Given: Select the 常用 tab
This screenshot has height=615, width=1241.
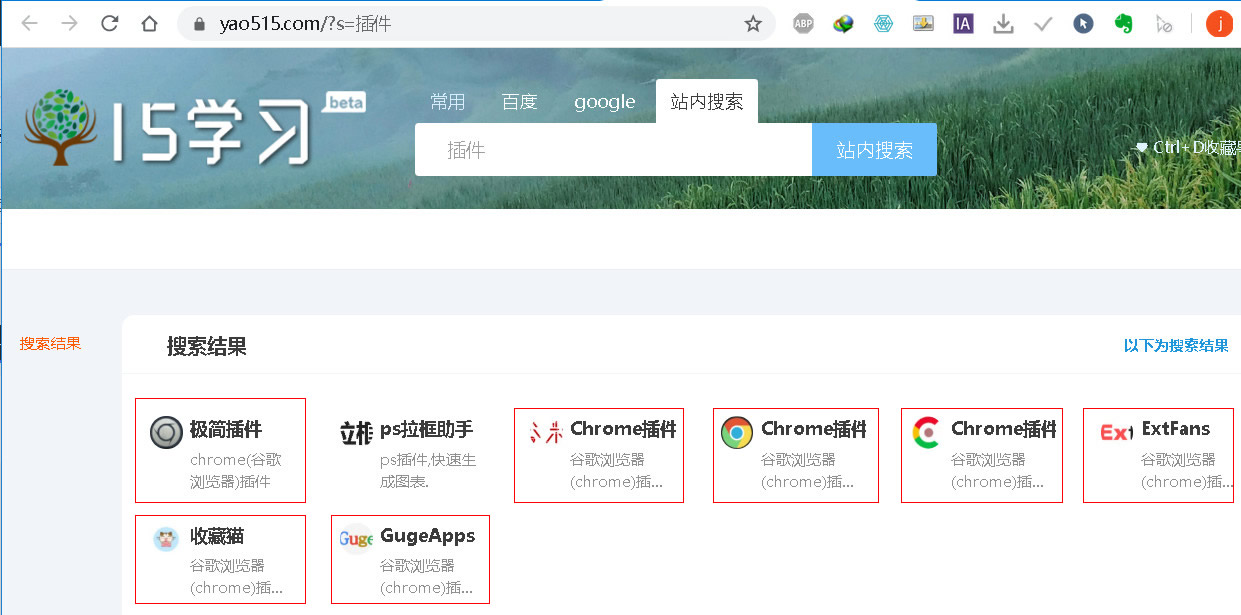Looking at the screenshot, I should (448, 101).
